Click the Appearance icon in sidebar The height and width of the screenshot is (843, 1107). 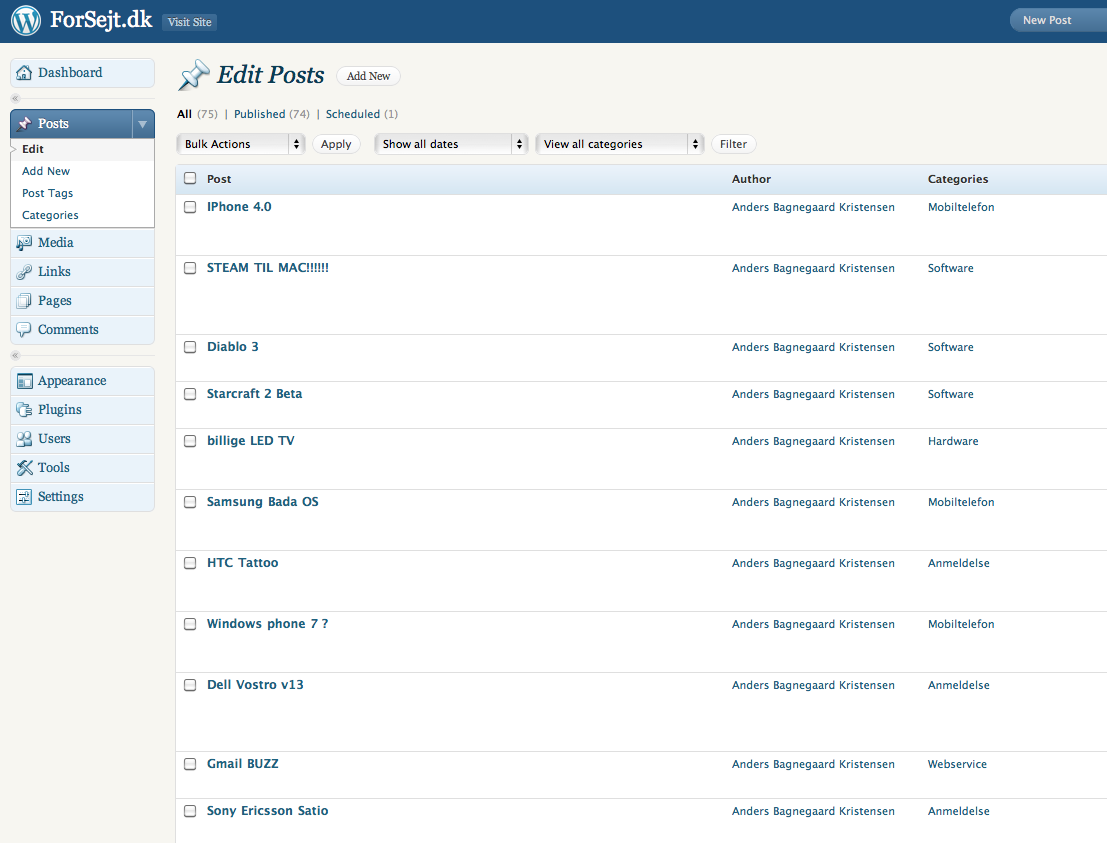pyautogui.click(x=24, y=381)
